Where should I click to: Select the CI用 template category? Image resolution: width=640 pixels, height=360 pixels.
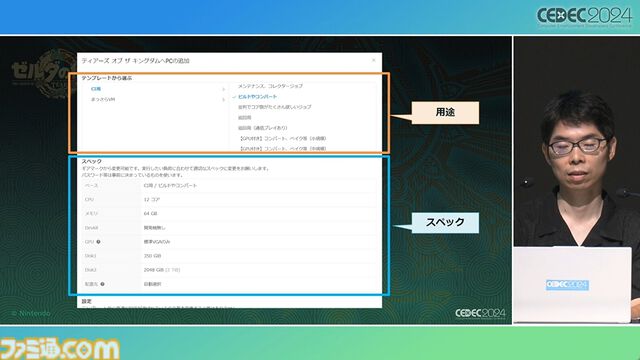(96, 89)
